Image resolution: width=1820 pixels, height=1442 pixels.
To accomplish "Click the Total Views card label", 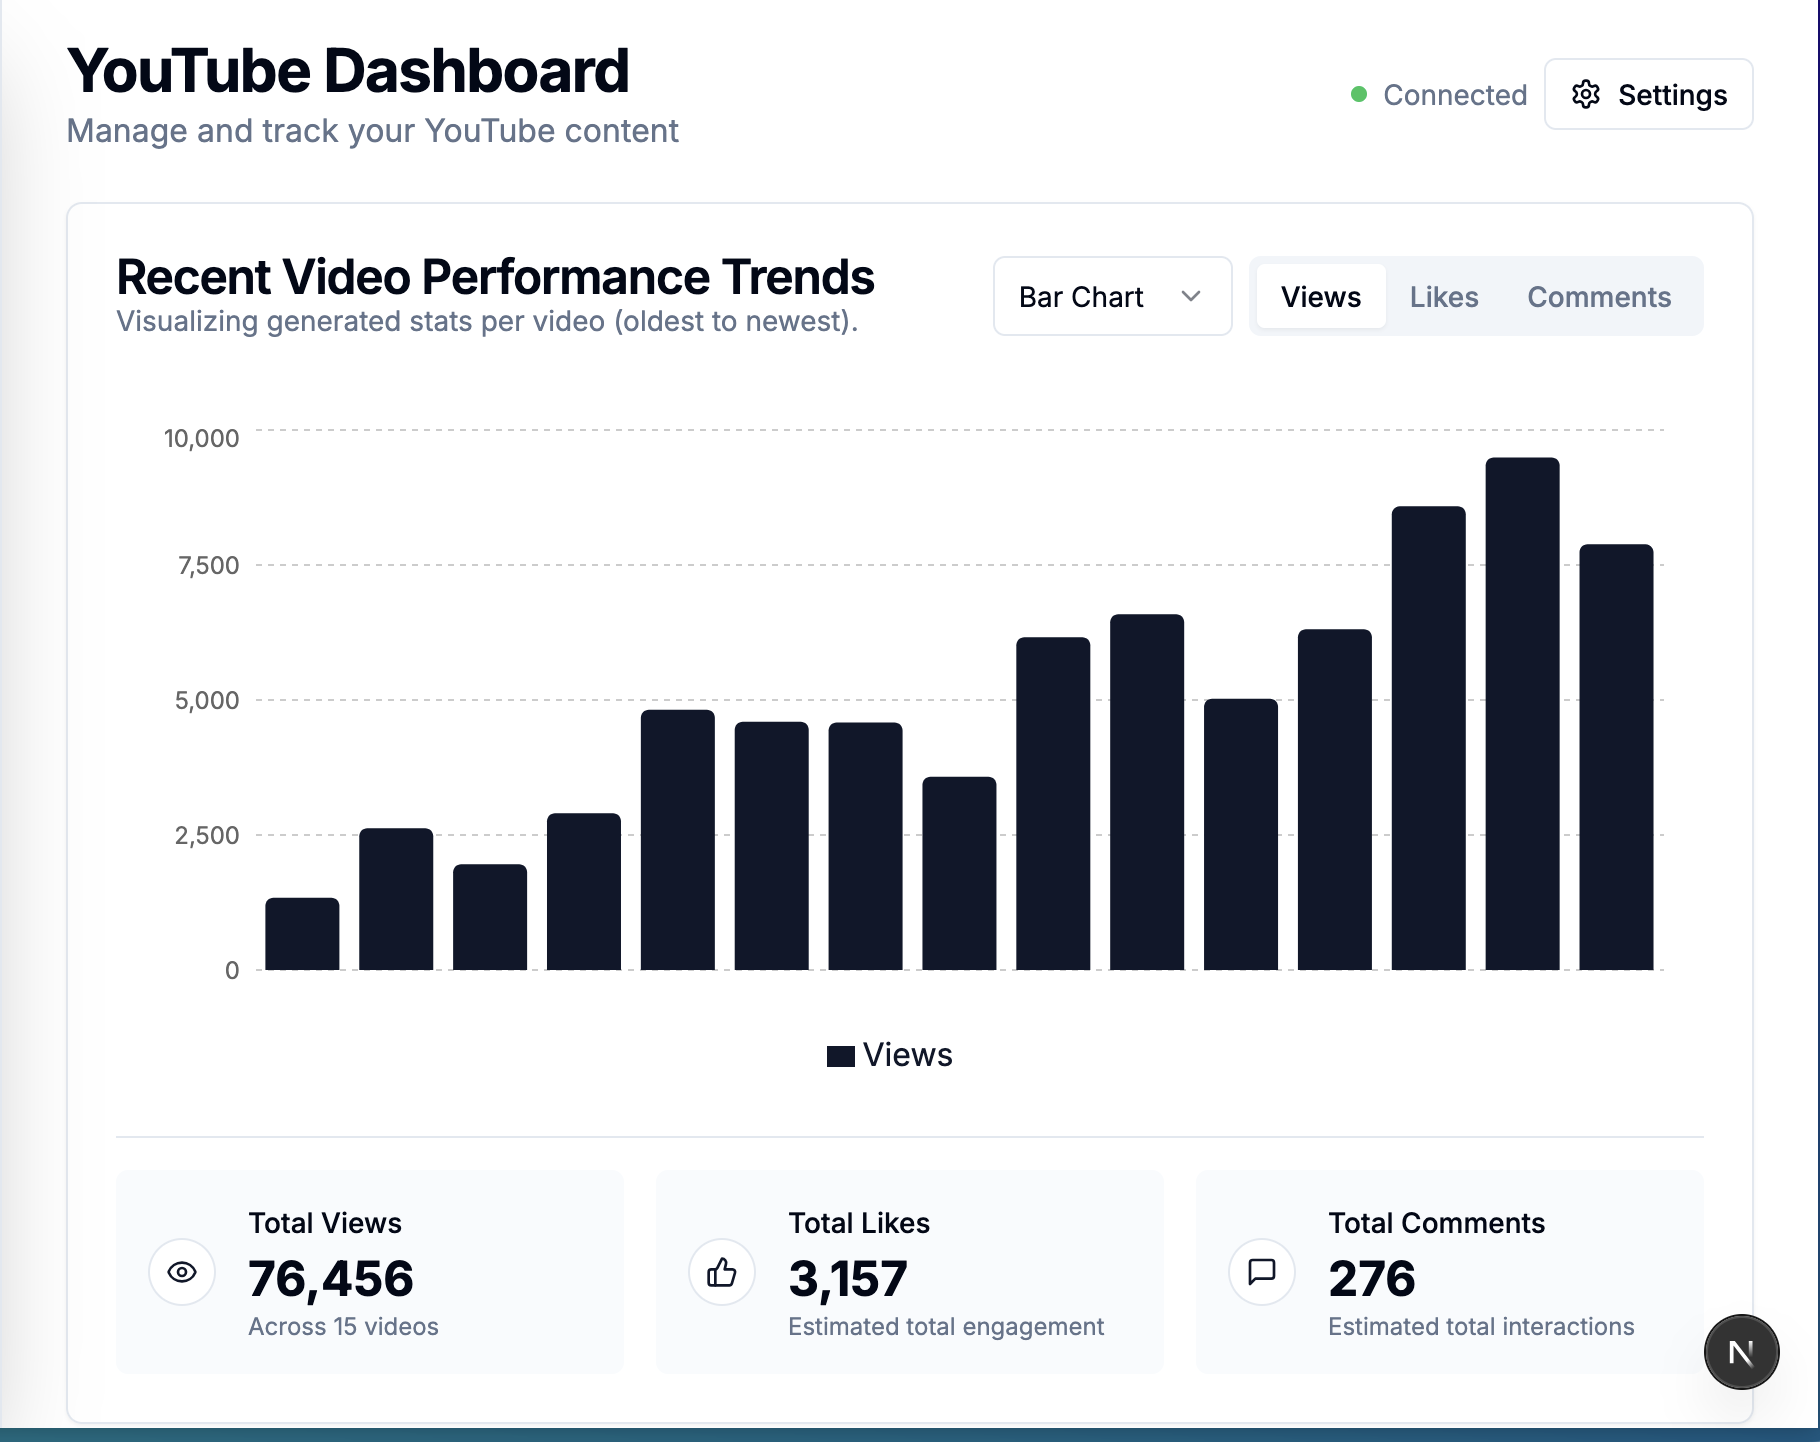I will (x=325, y=1223).
